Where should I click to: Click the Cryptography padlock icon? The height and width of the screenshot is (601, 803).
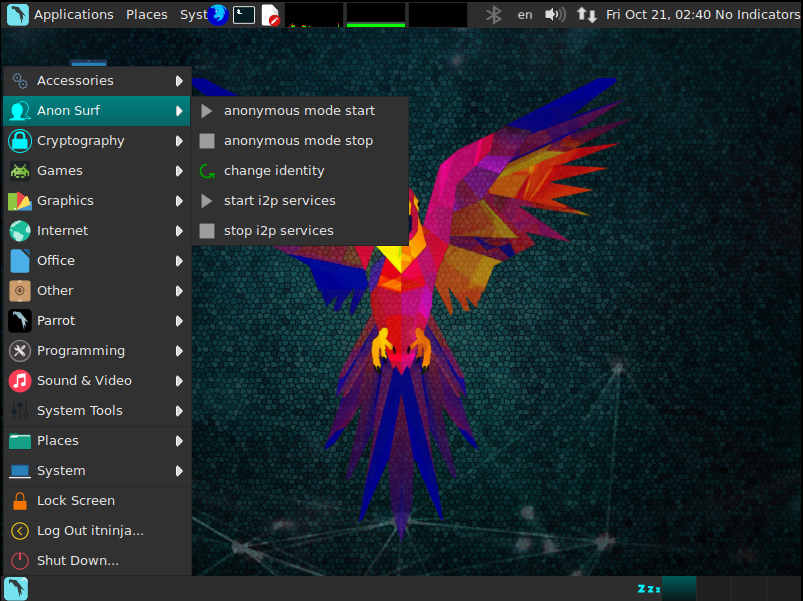20,141
